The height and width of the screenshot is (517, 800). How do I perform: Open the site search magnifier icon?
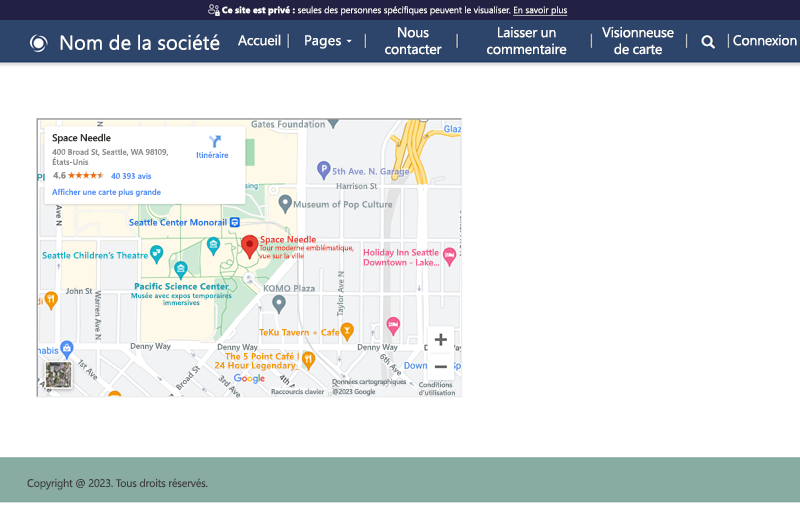coord(708,42)
